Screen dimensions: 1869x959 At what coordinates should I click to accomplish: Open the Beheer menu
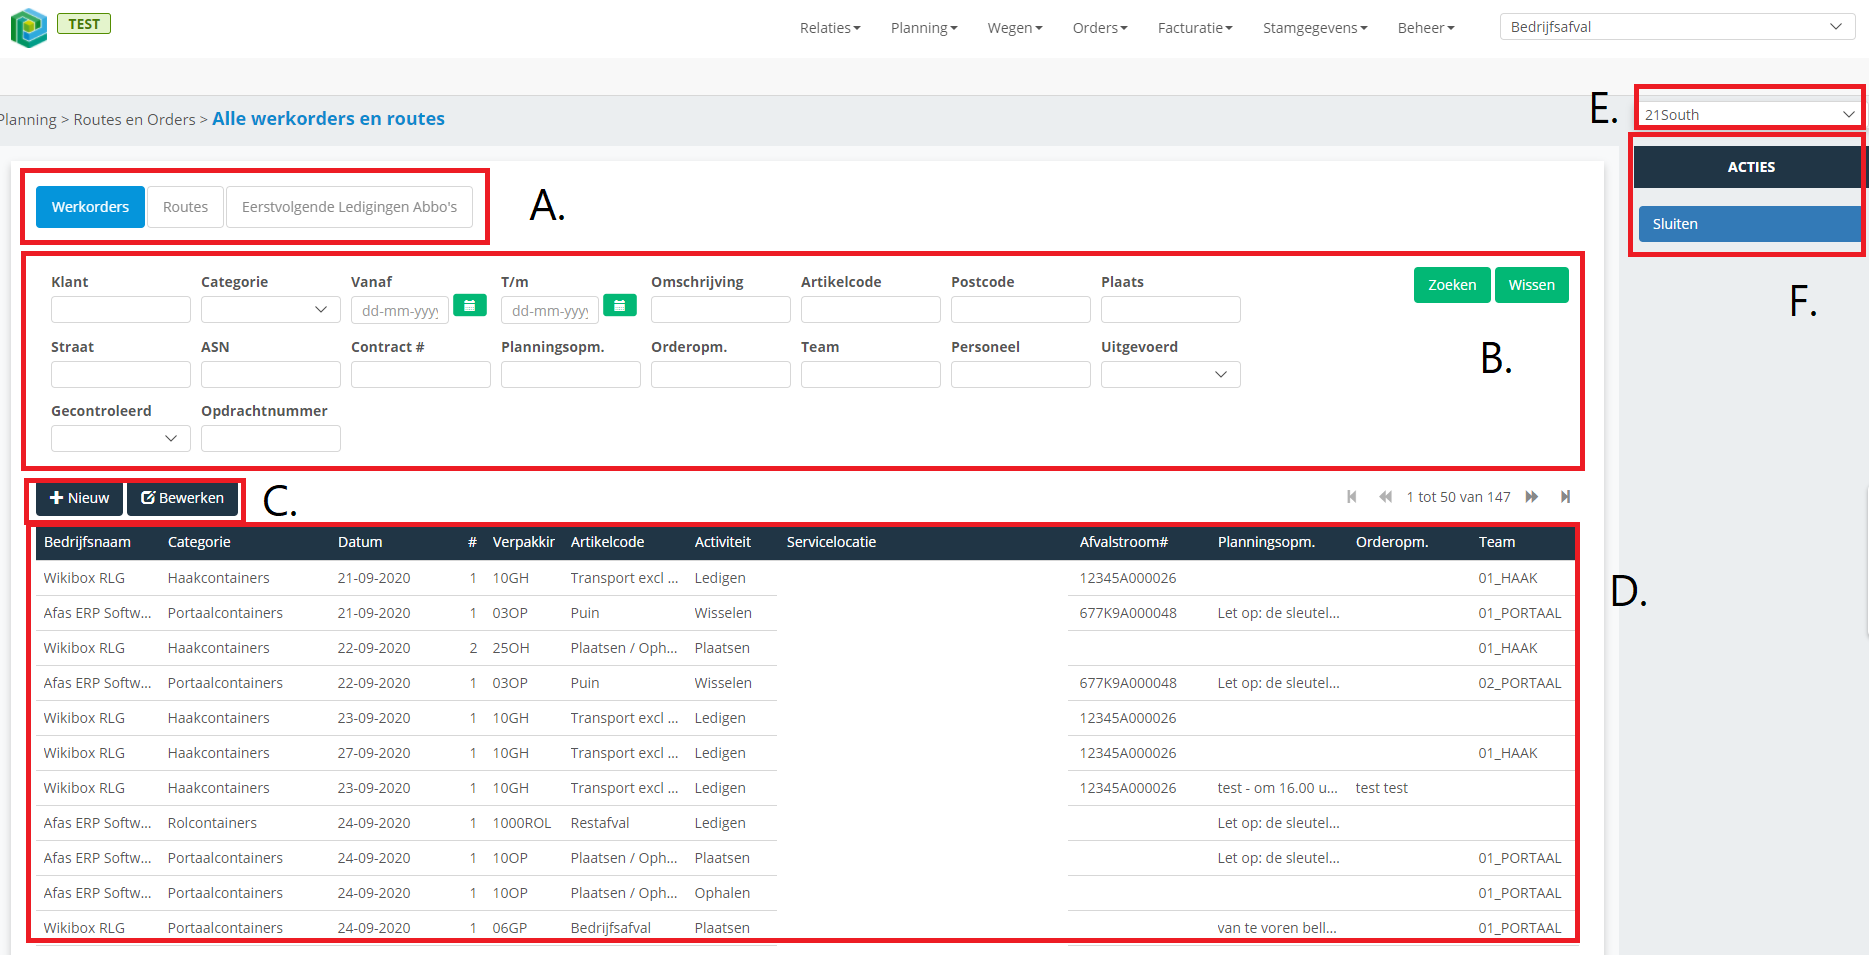pyautogui.click(x=1426, y=28)
